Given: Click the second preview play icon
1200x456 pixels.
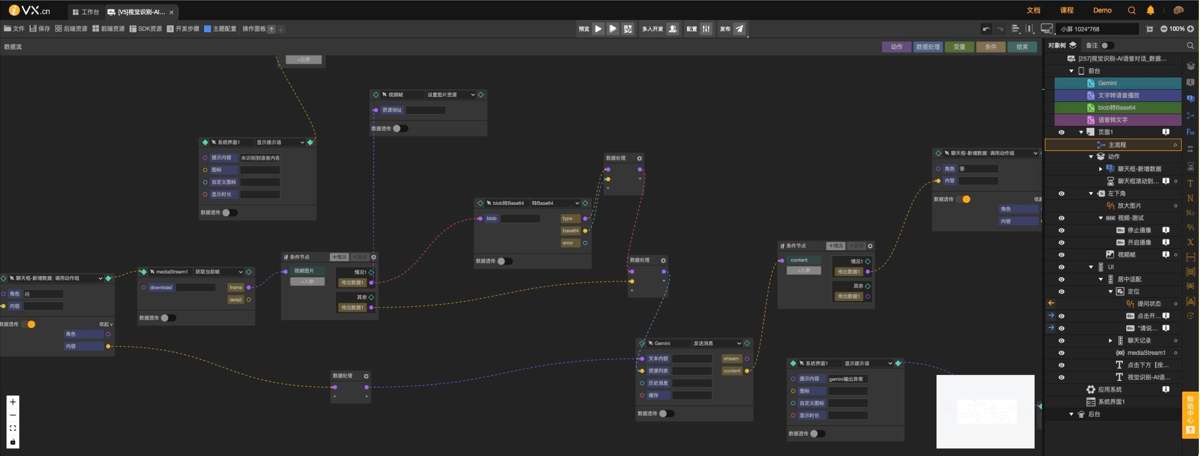Looking at the screenshot, I should point(613,29).
